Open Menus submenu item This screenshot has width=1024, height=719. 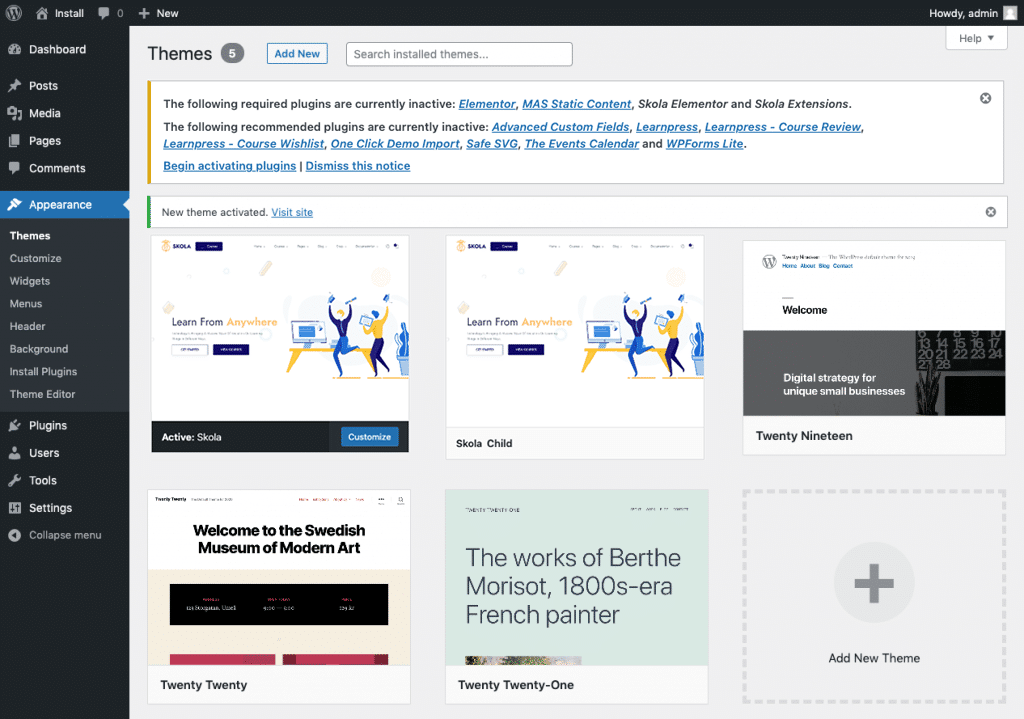[x=25, y=304]
